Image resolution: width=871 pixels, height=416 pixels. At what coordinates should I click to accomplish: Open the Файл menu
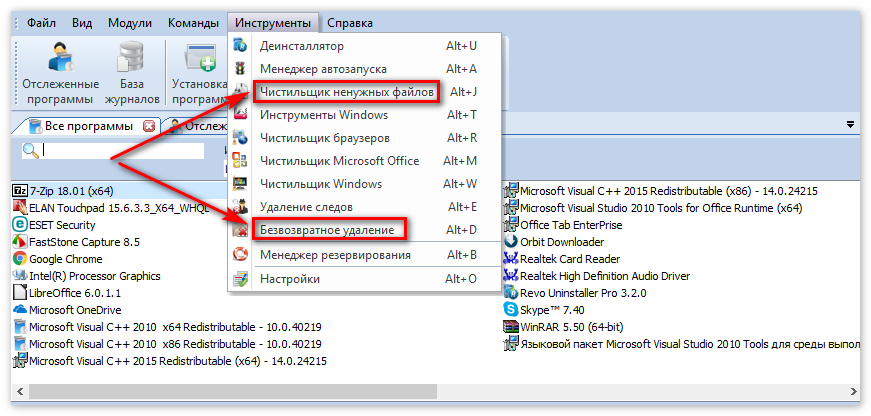tap(41, 22)
